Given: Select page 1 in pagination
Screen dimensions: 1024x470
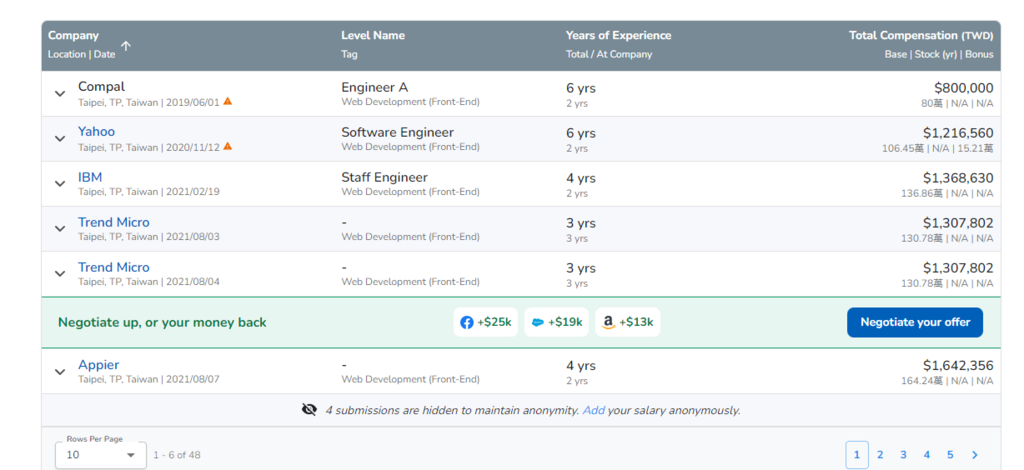Looking at the screenshot, I should coord(857,455).
